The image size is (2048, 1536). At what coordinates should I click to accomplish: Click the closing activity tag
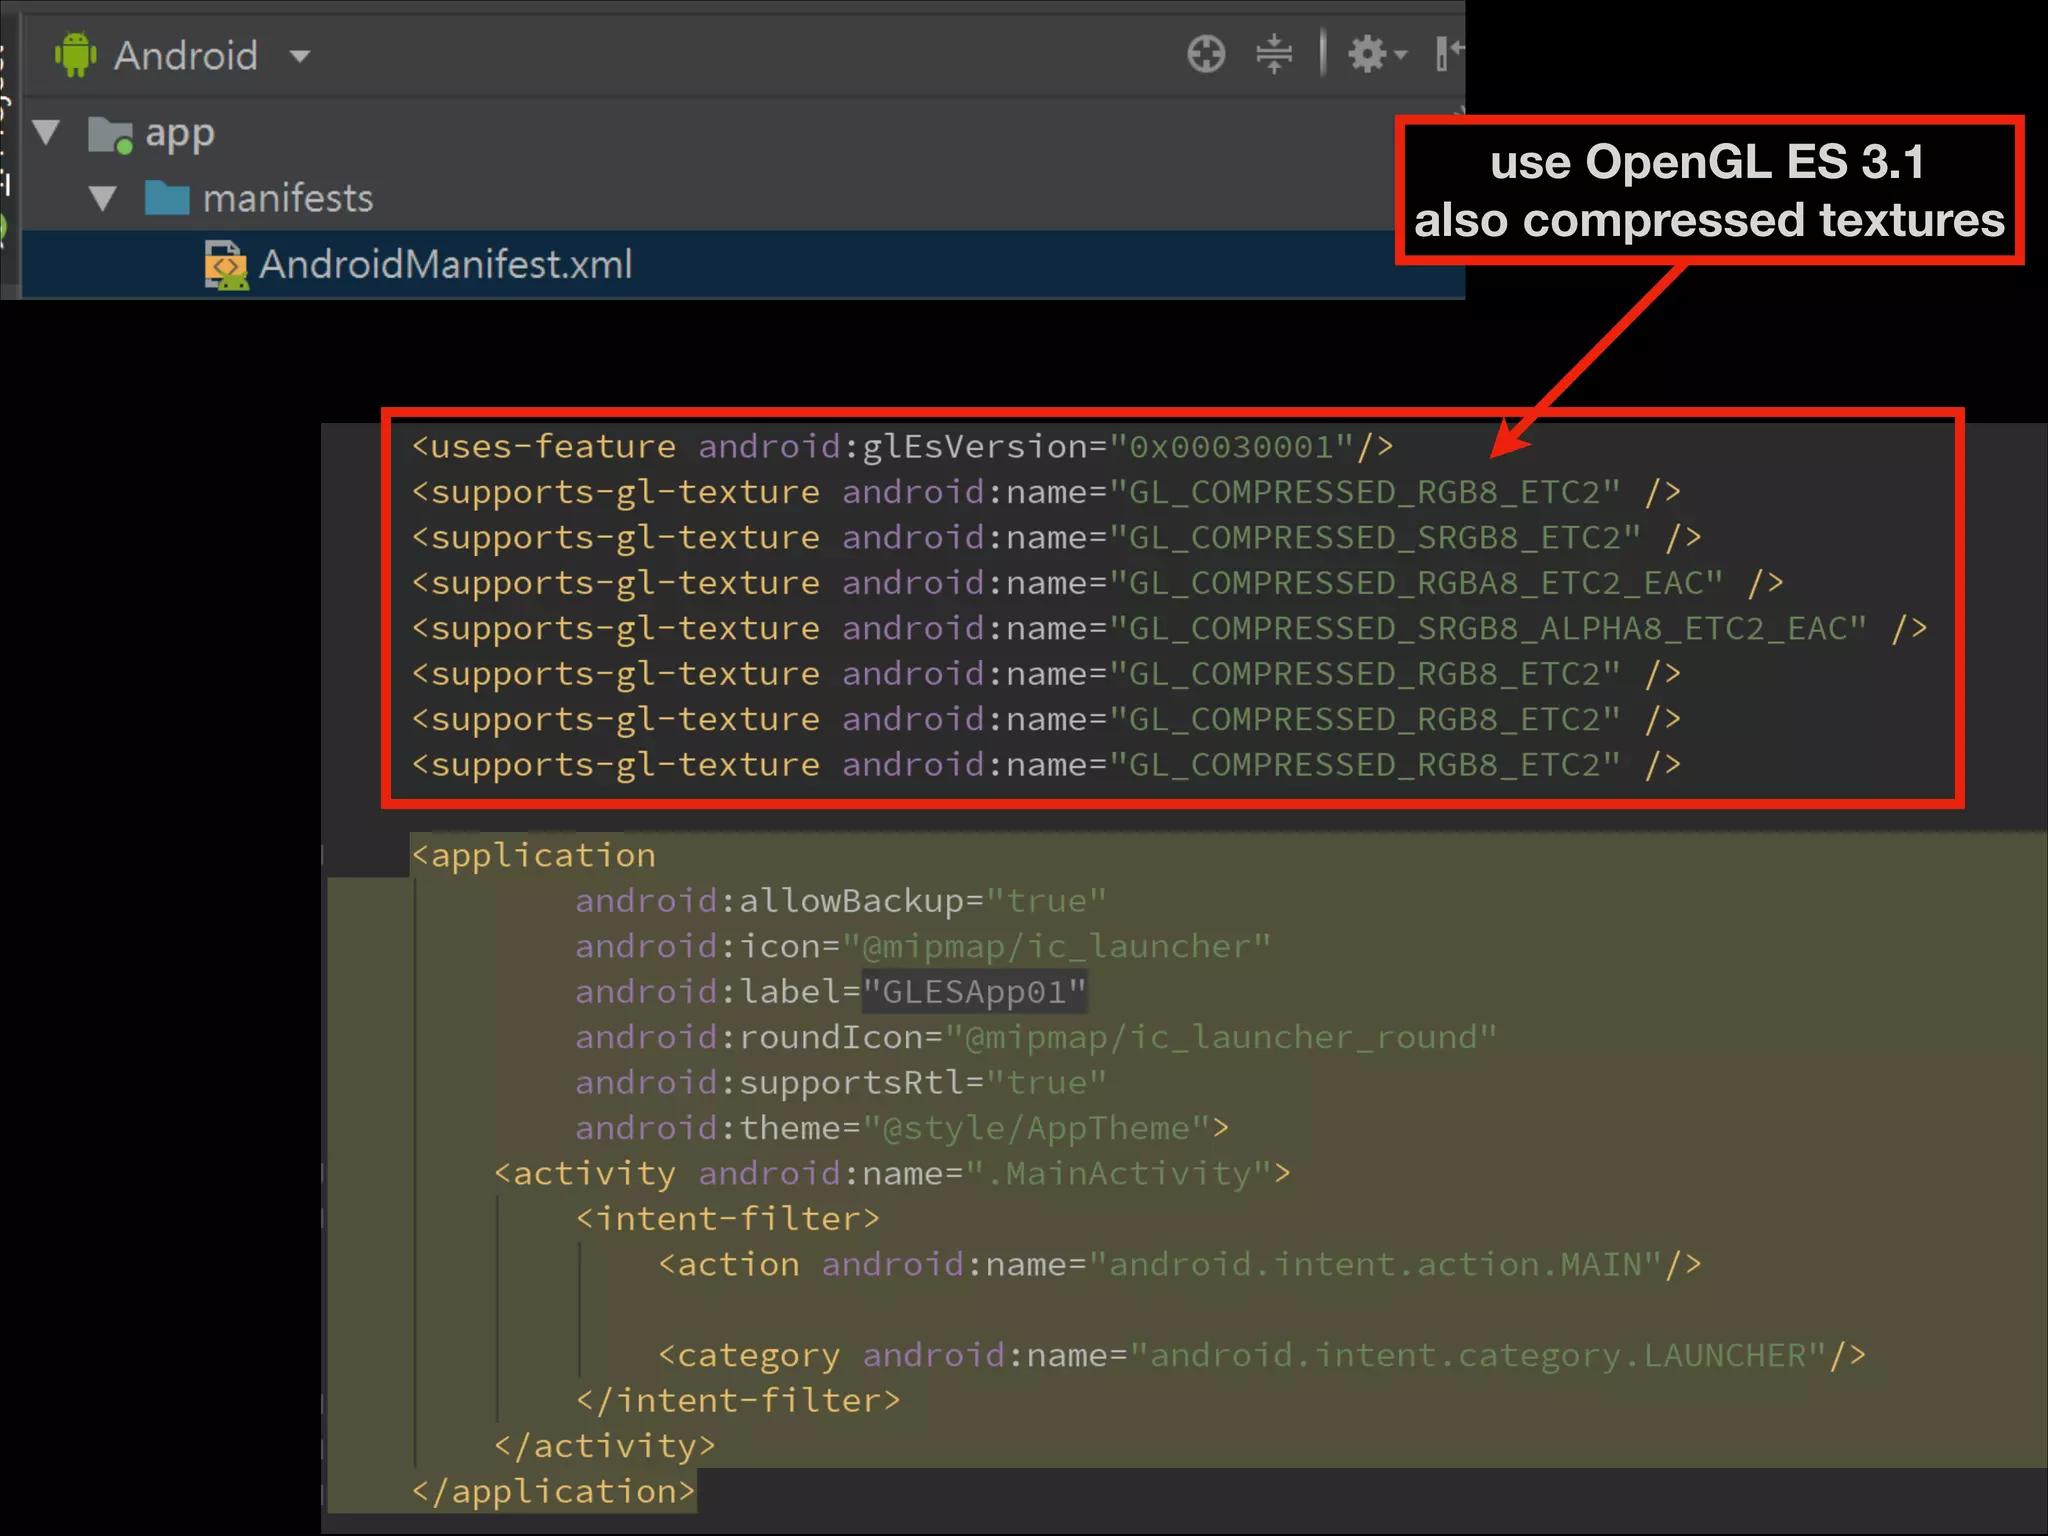(605, 1447)
